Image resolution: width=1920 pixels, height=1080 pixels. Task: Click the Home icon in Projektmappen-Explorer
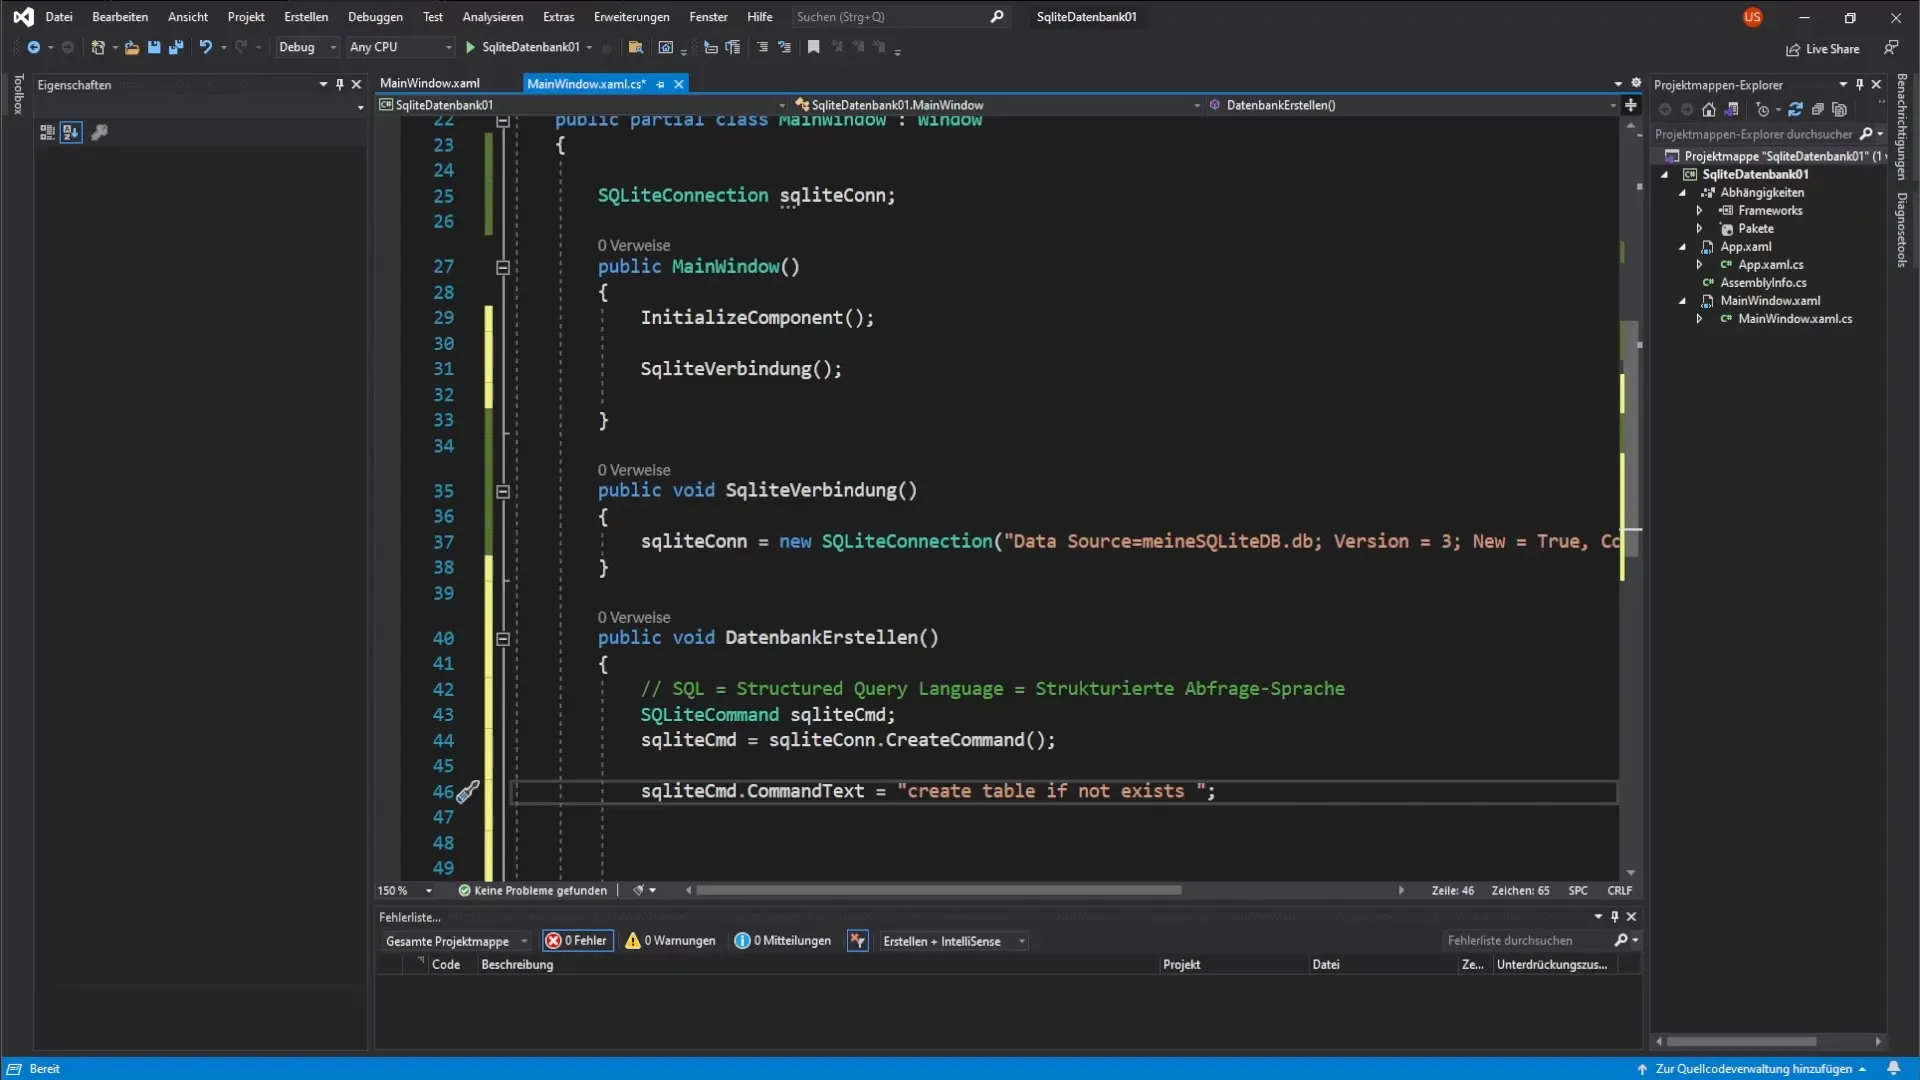coord(1709,110)
